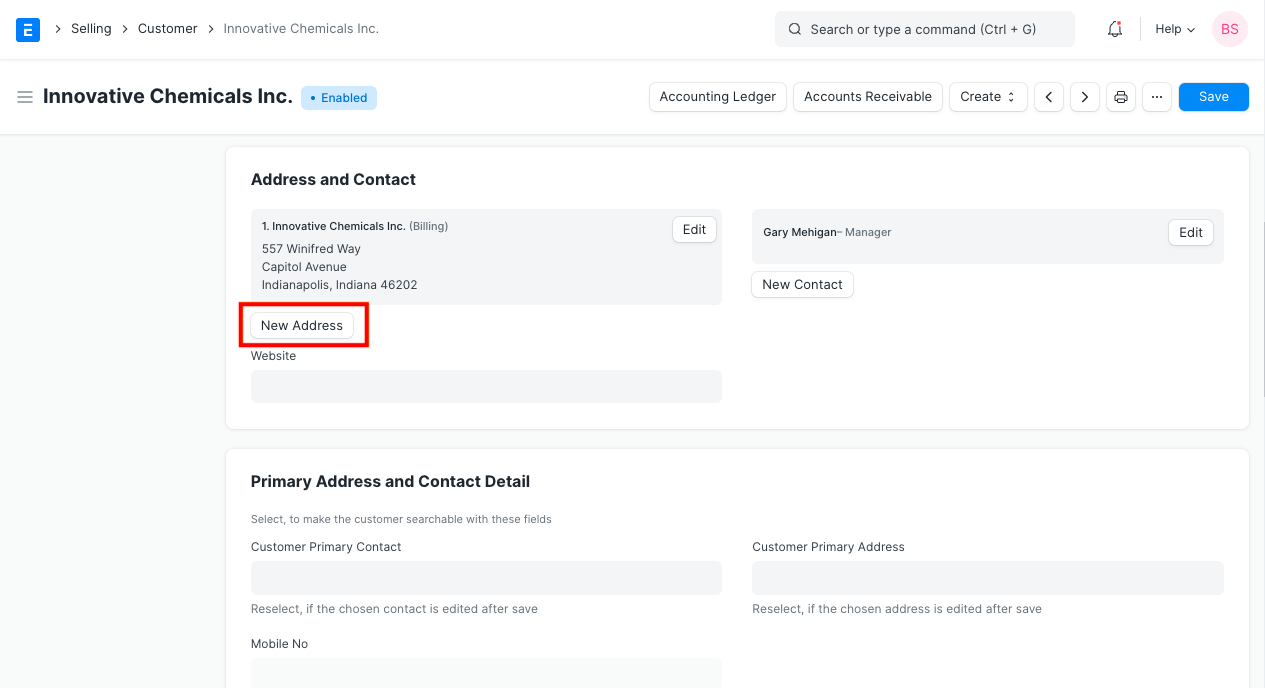This screenshot has height=688, width=1265.
Task: View Accounts Receivable report
Action: (x=867, y=96)
